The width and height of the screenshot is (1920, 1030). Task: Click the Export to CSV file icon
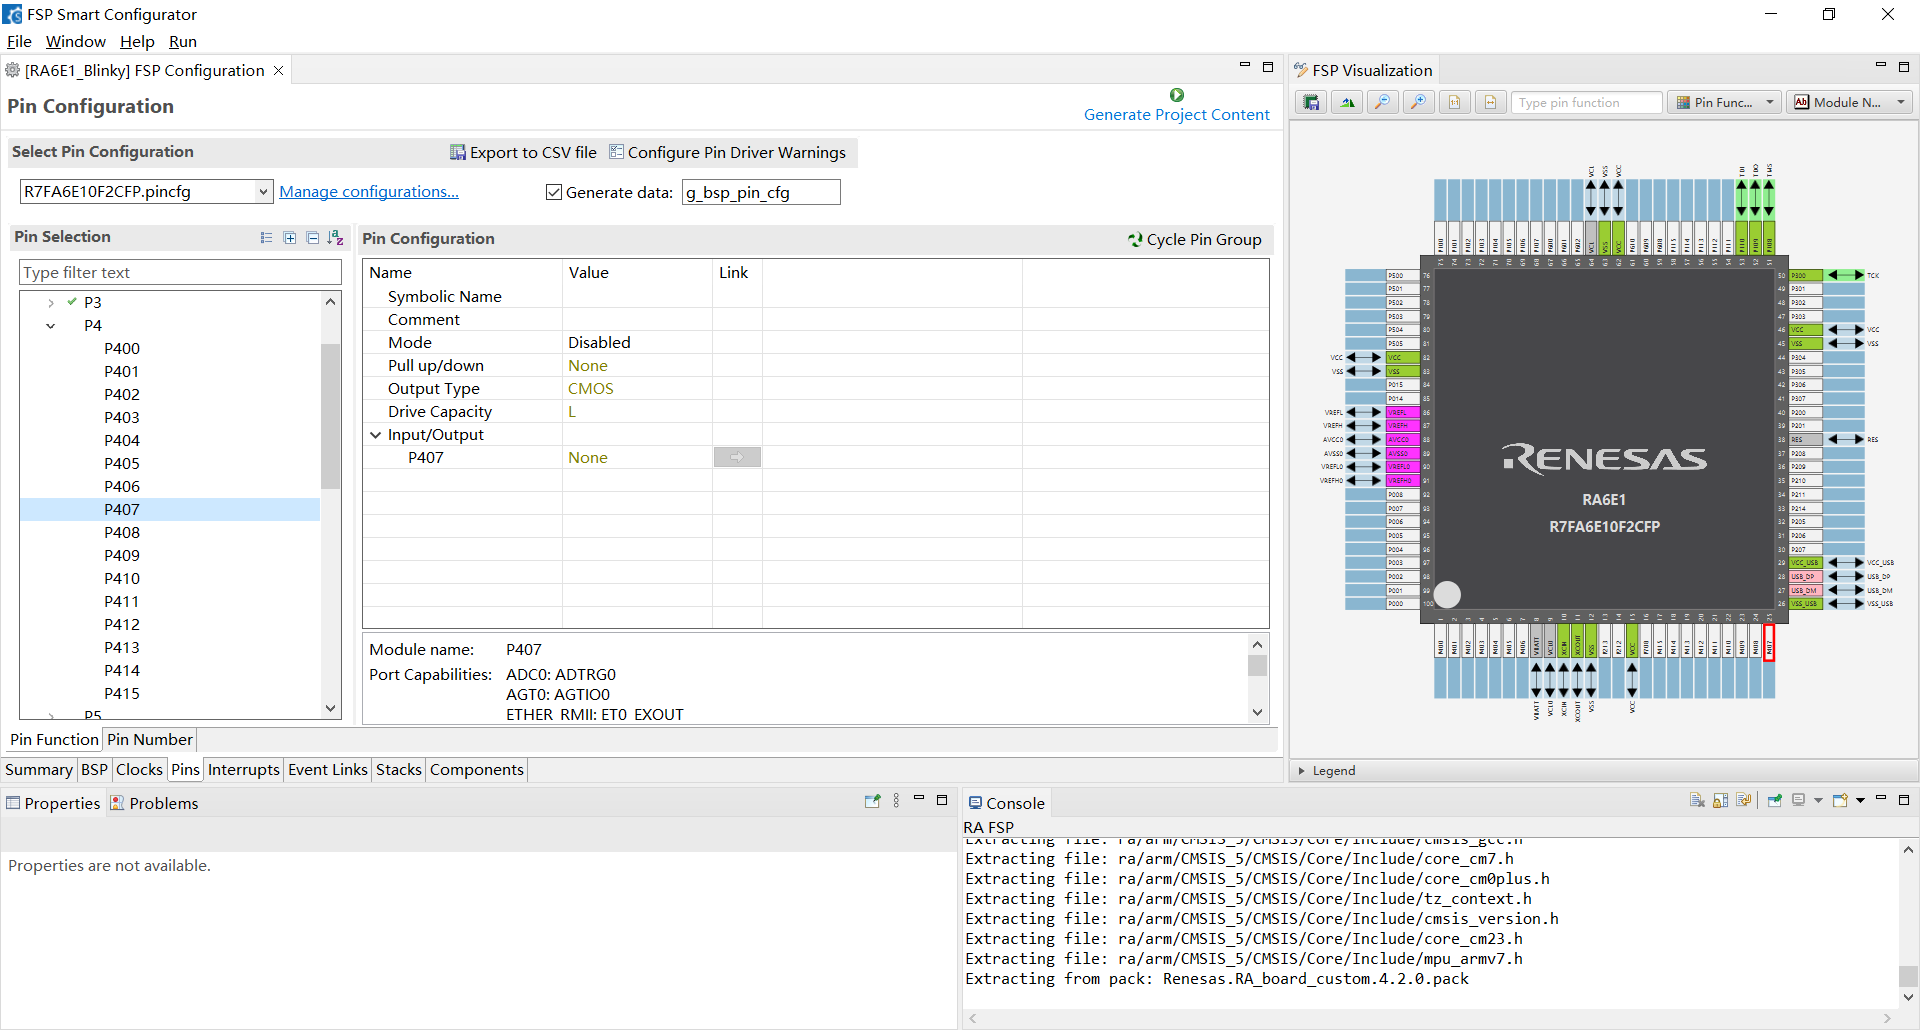(x=458, y=152)
